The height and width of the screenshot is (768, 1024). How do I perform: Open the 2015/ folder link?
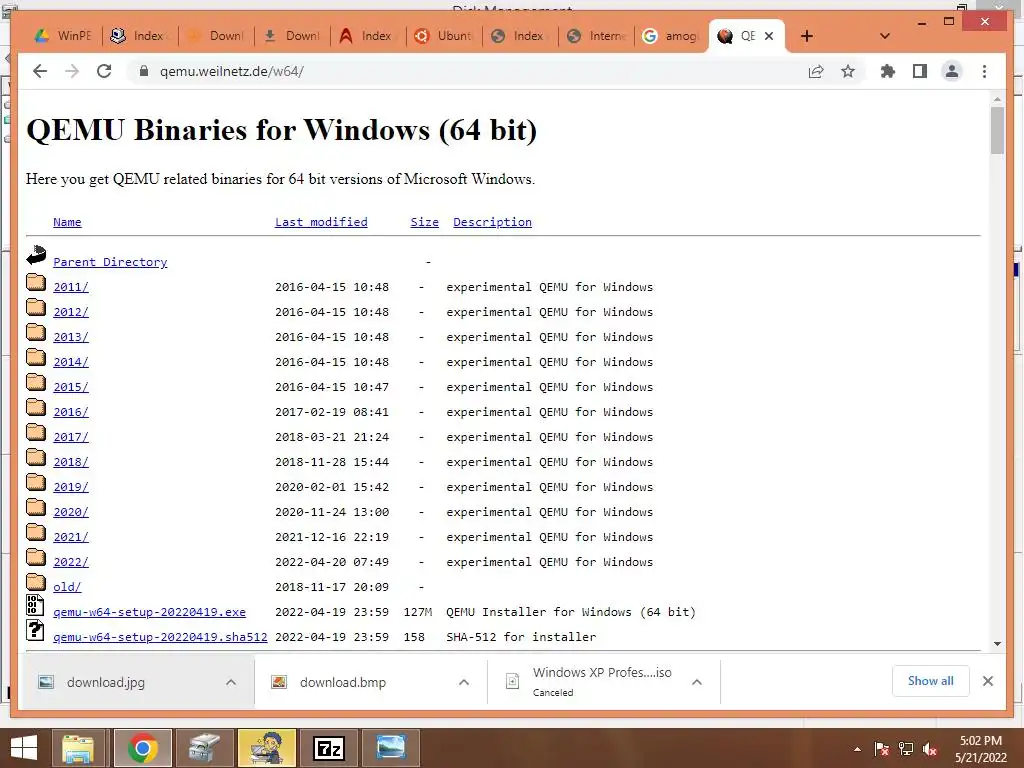point(71,387)
